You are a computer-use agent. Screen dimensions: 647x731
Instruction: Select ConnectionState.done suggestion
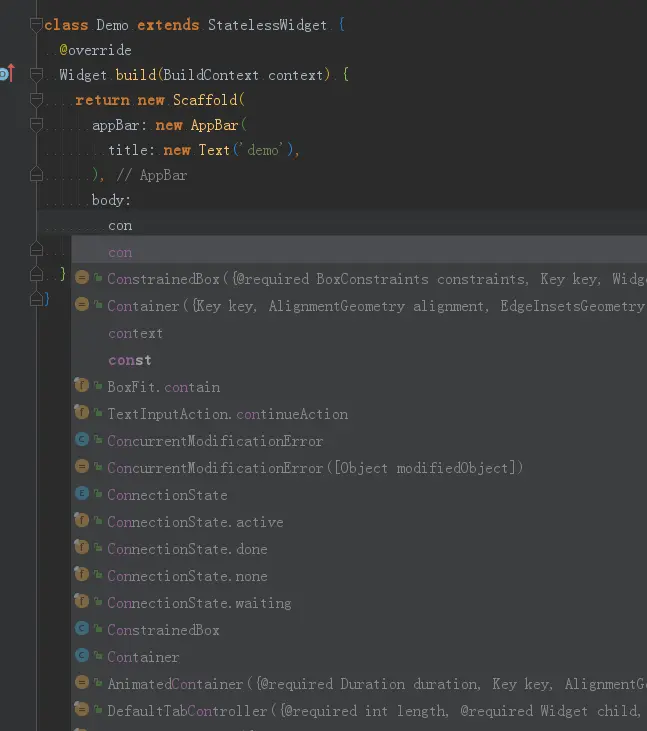click(x=359, y=549)
